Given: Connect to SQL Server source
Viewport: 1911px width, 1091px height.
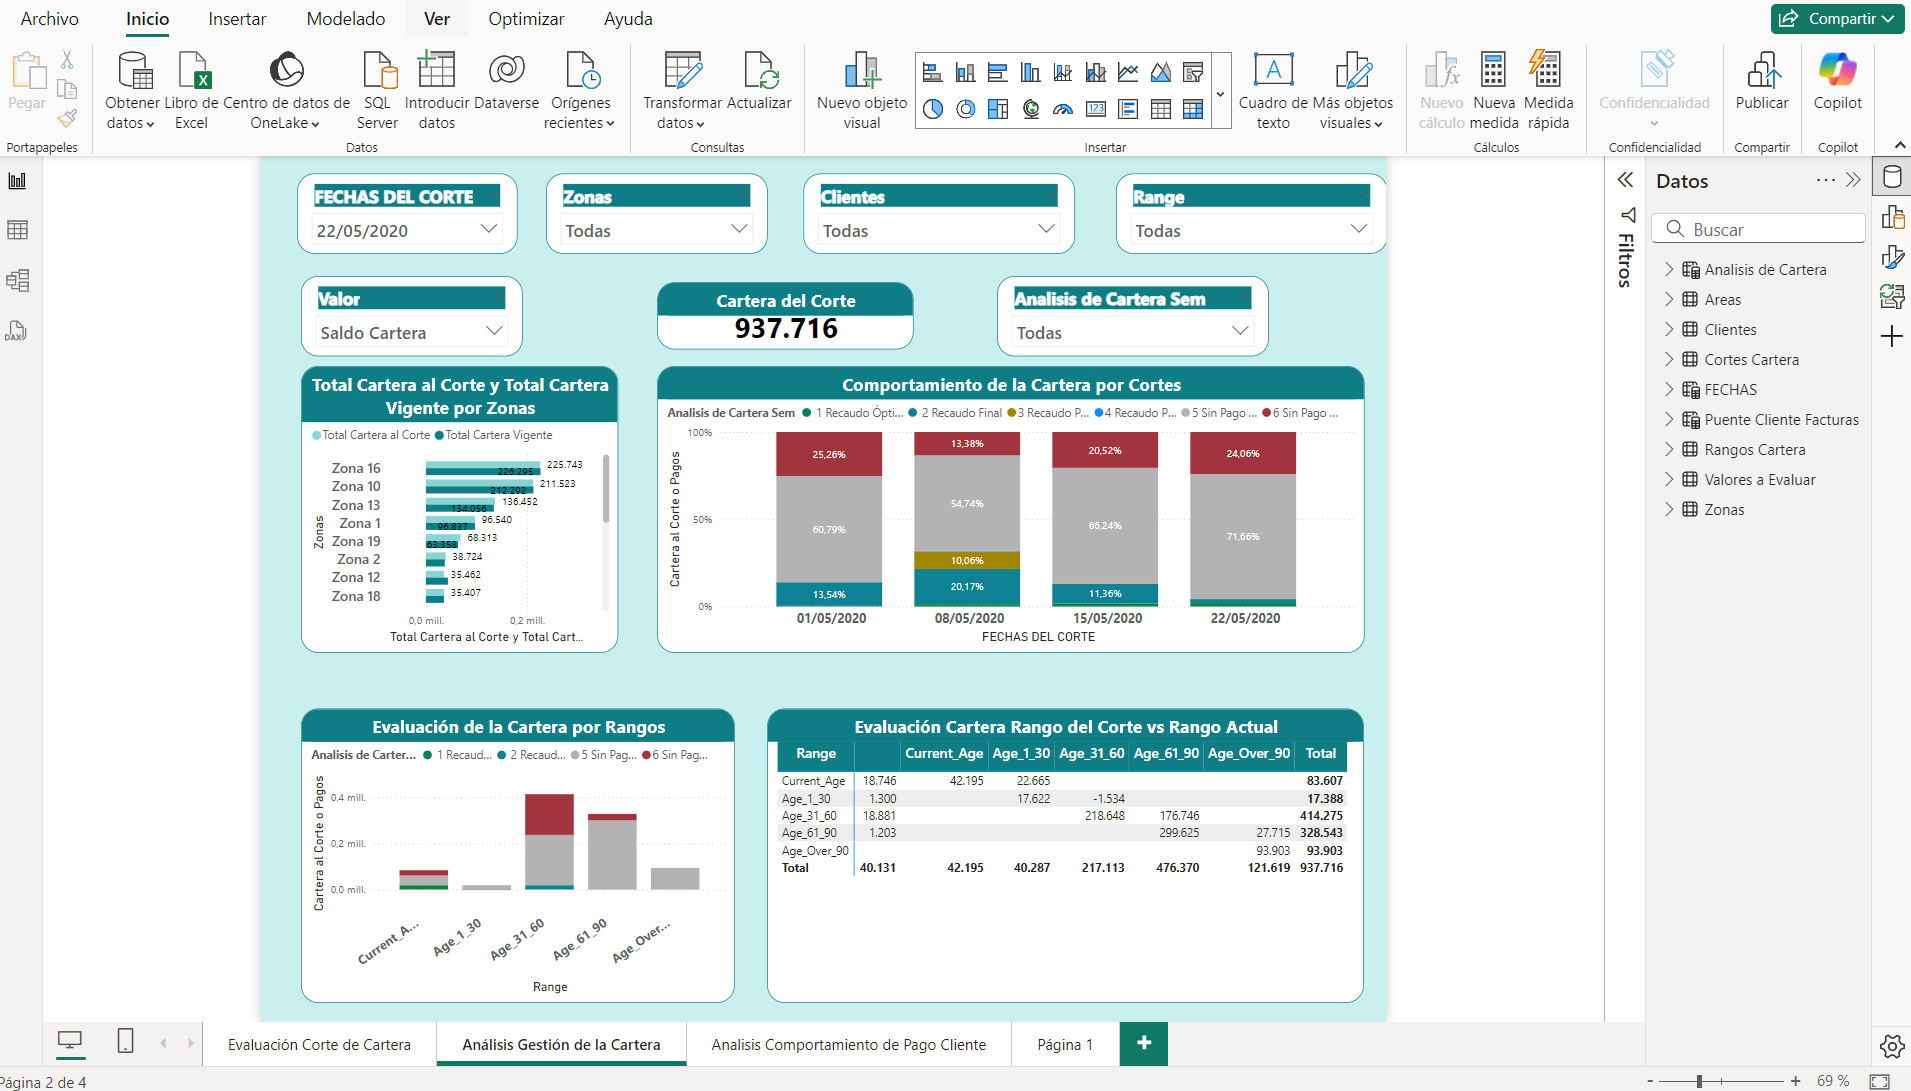Looking at the screenshot, I should tap(377, 91).
